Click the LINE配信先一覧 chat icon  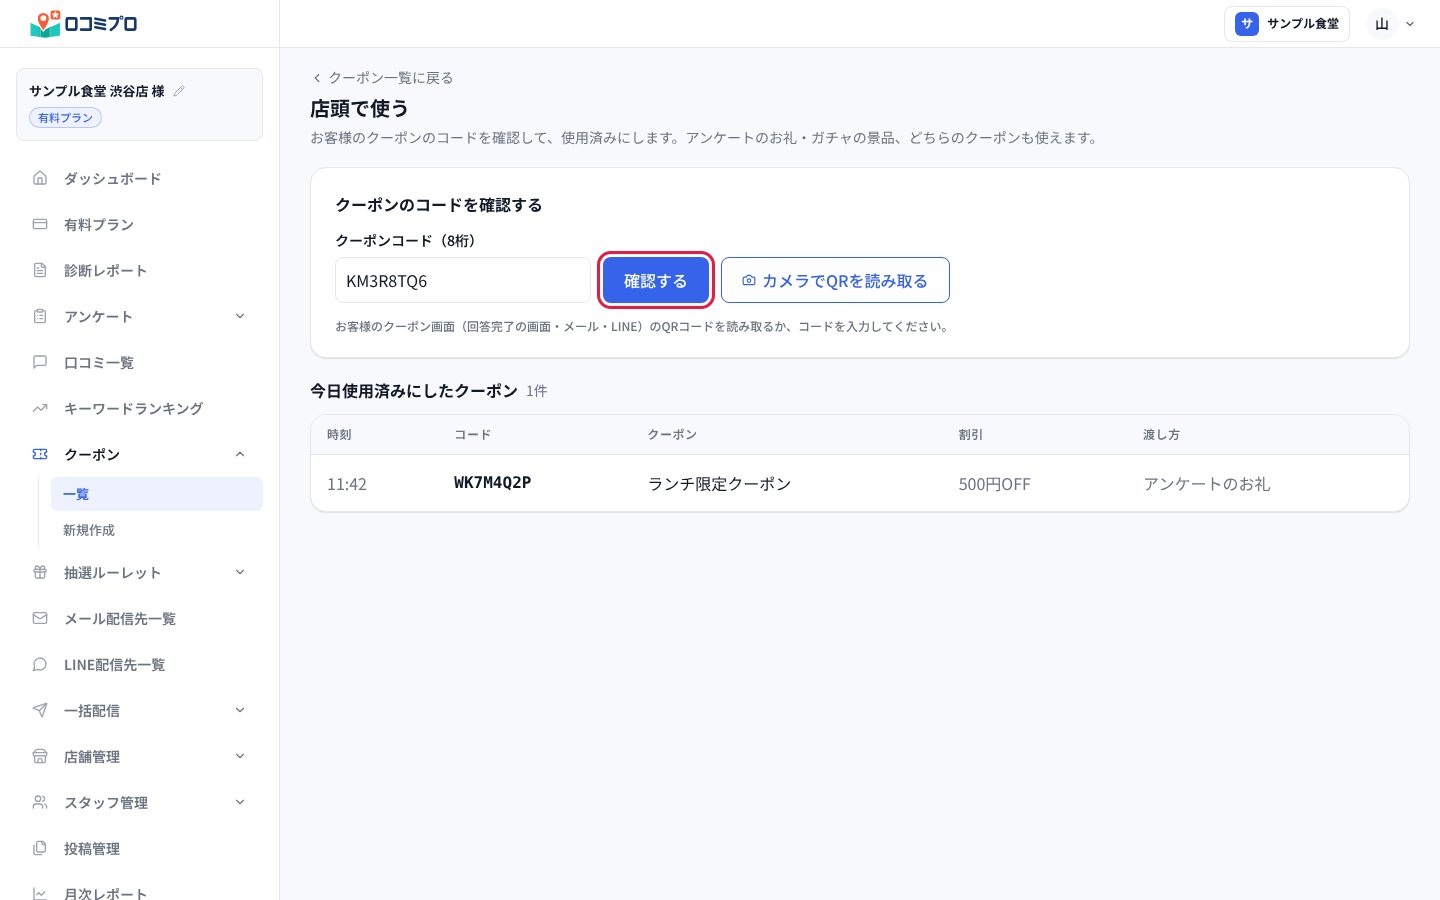[x=40, y=664]
